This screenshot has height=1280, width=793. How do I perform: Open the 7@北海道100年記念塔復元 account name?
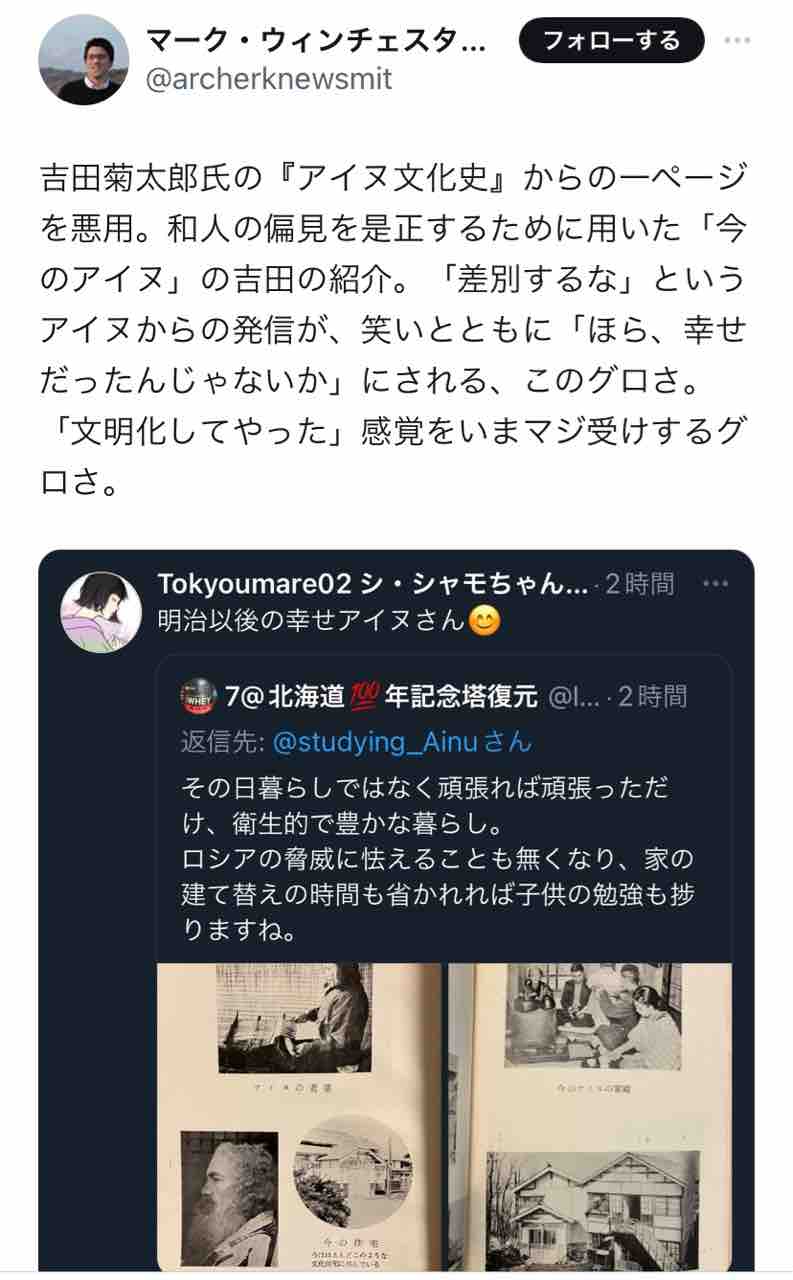pyautogui.click(x=382, y=696)
